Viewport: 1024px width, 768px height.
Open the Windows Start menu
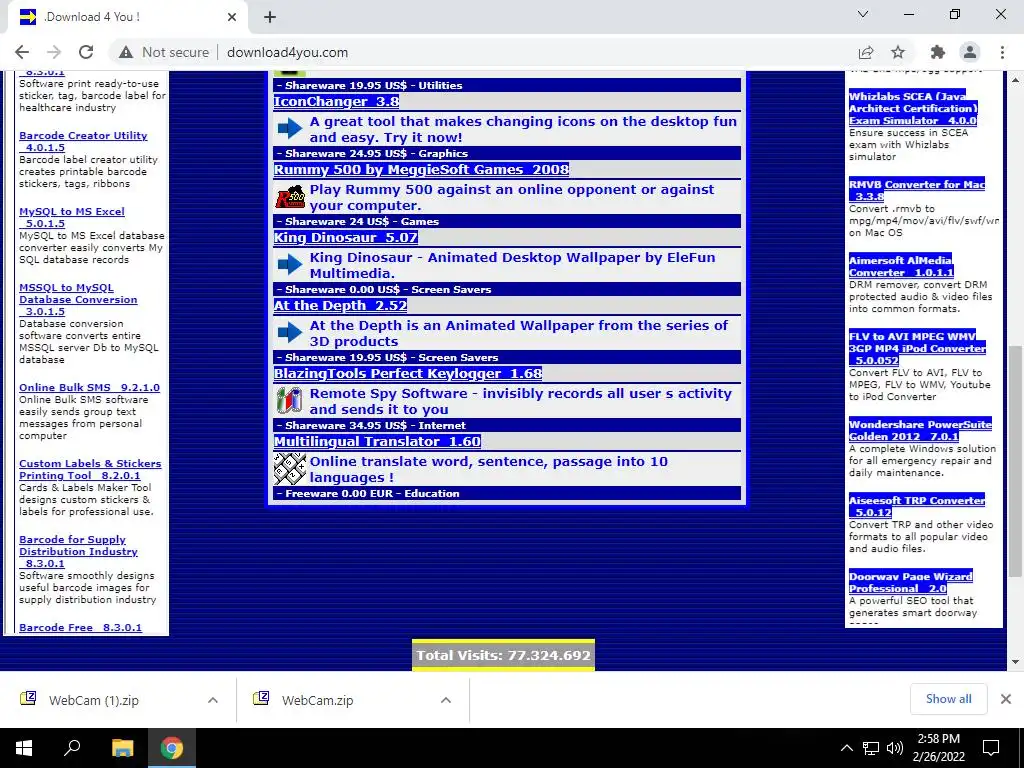pos(24,748)
